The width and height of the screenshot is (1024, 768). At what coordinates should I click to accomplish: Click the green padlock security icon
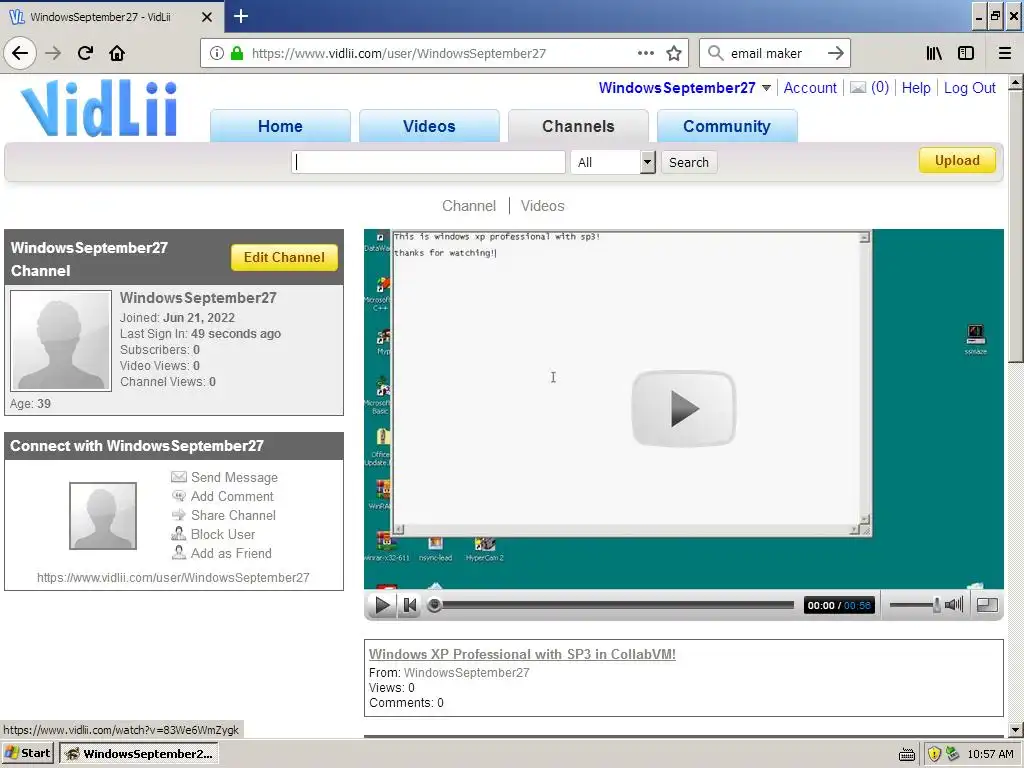(237, 54)
